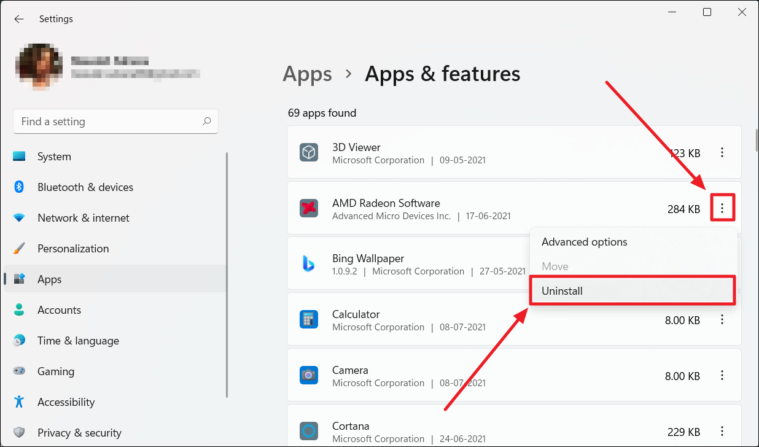Click Camera app icon
Viewport: 759px width, 447px height.
click(x=308, y=375)
